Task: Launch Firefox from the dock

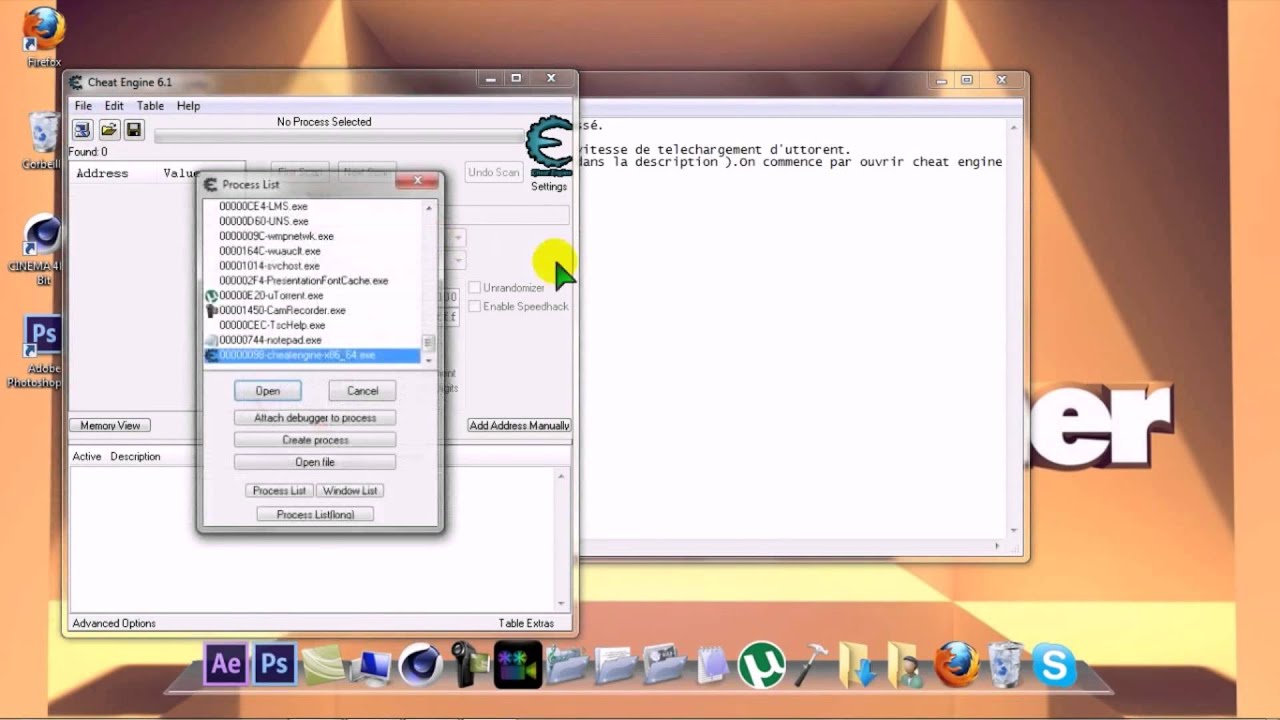Action: pos(956,665)
